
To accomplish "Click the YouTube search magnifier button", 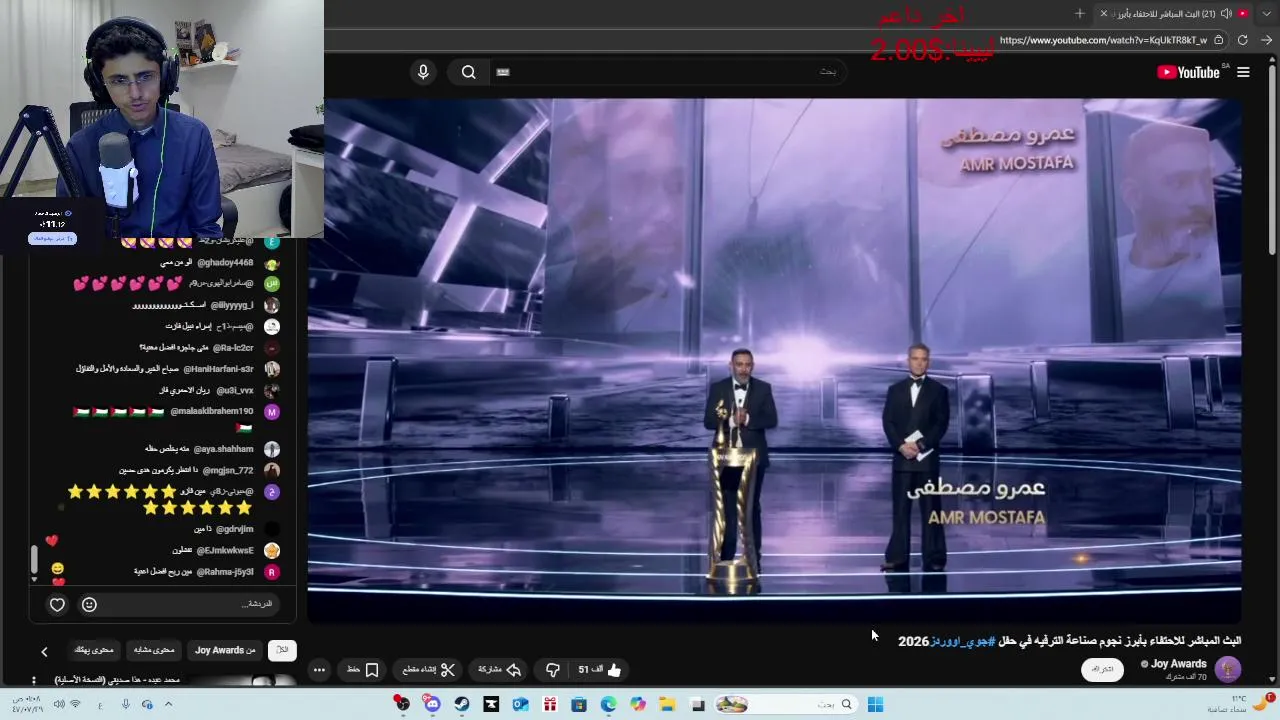I will point(468,72).
